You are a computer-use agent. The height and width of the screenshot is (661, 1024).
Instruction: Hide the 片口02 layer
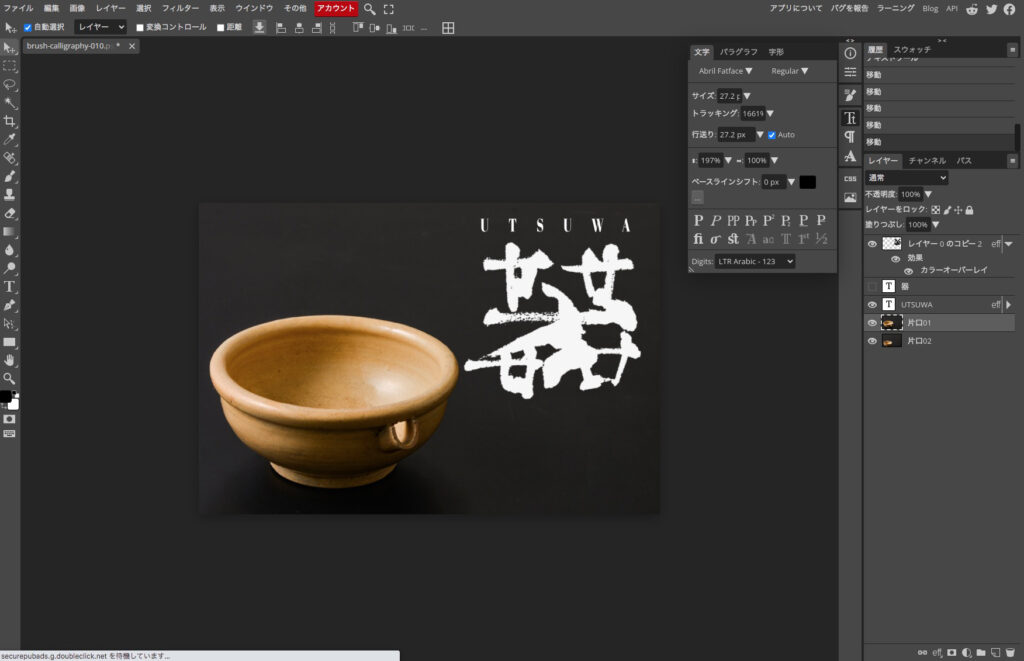(x=872, y=341)
